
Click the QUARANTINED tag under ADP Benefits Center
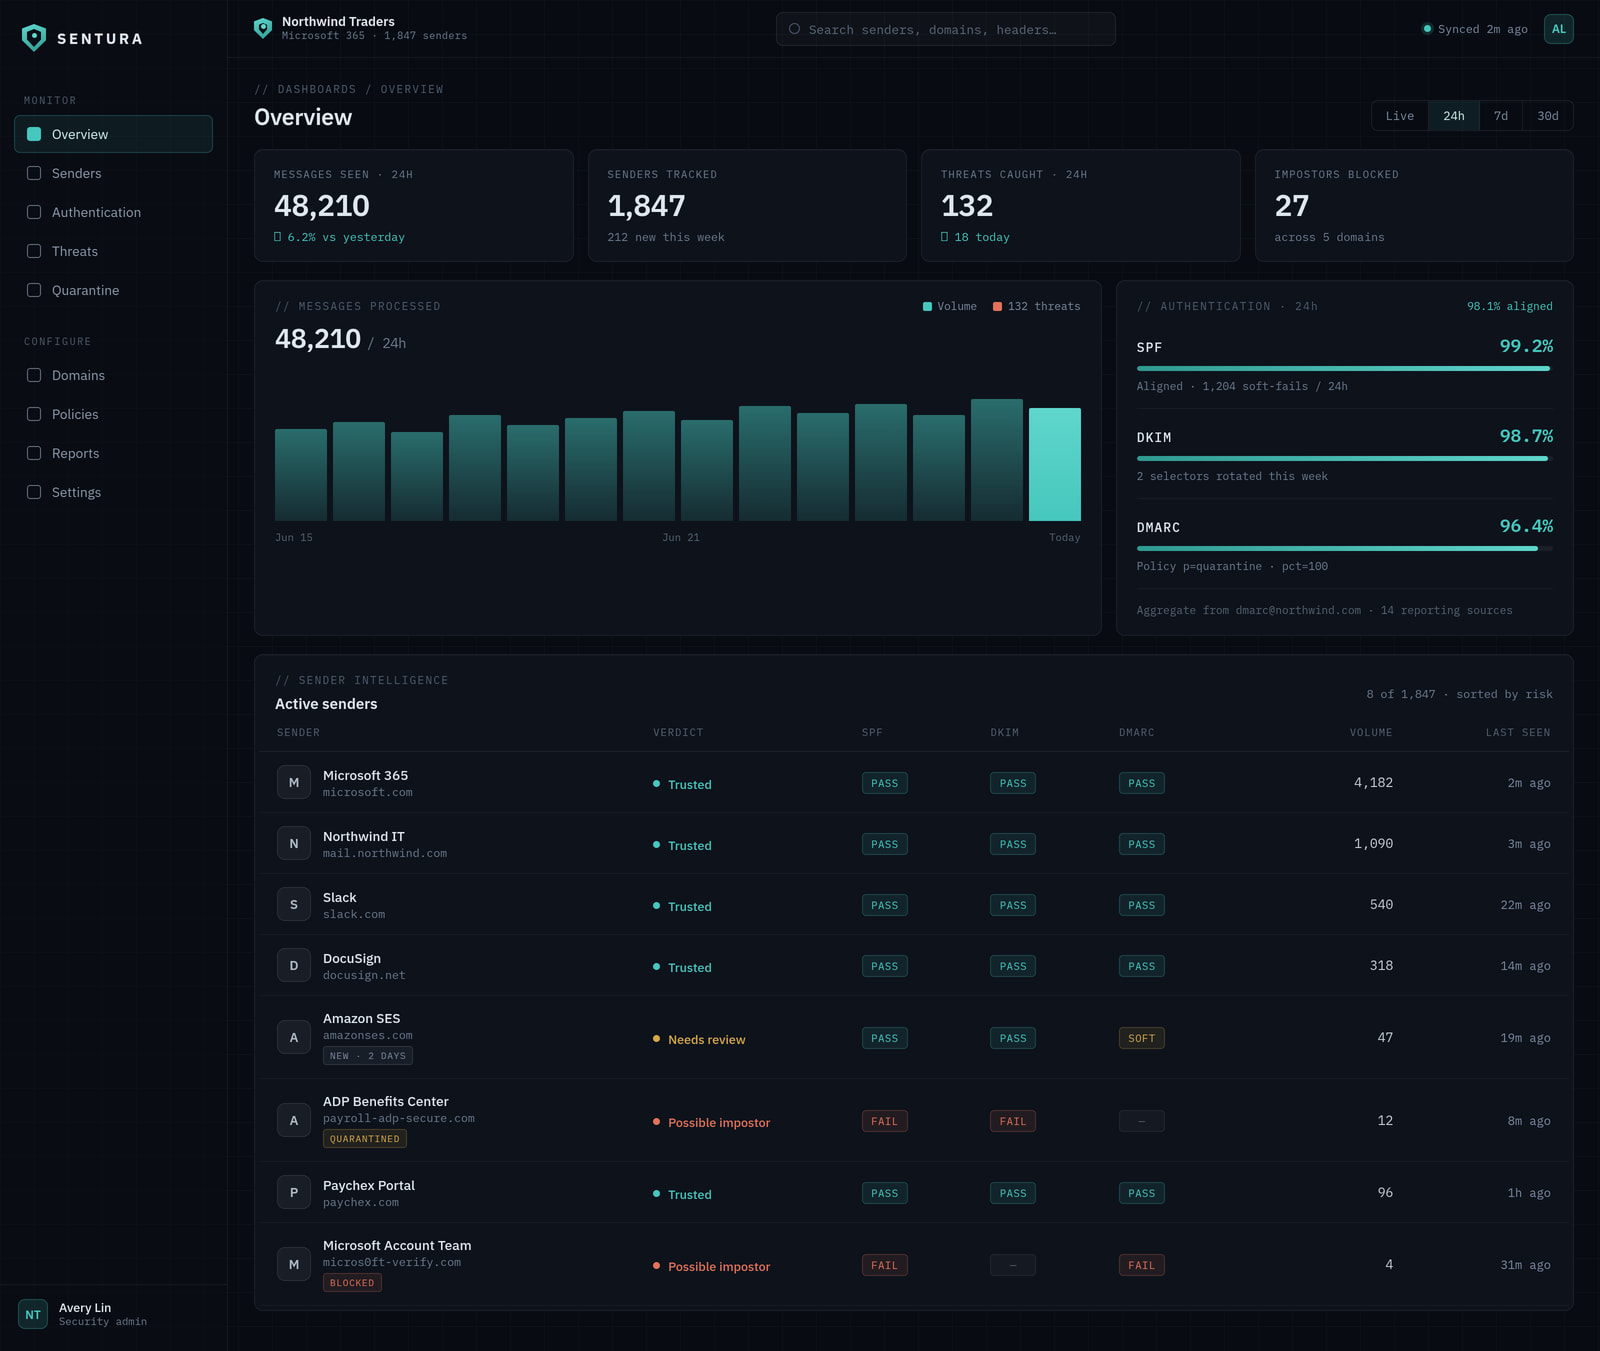[365, 1139]
